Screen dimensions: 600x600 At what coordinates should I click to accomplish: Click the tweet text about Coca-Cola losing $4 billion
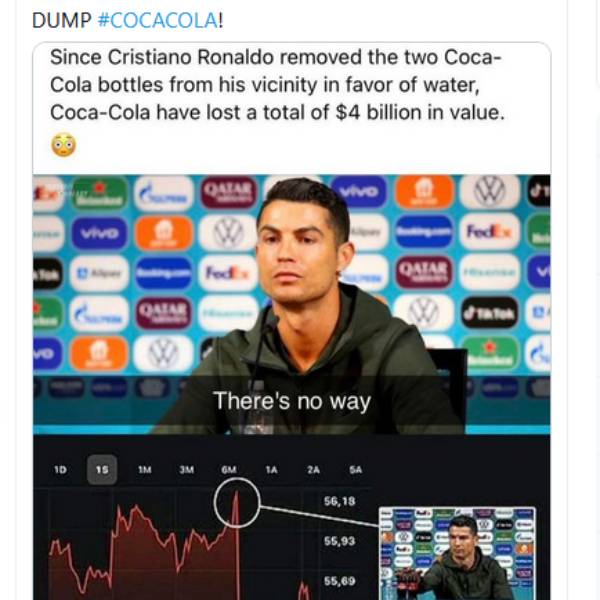tap(280, 84)
